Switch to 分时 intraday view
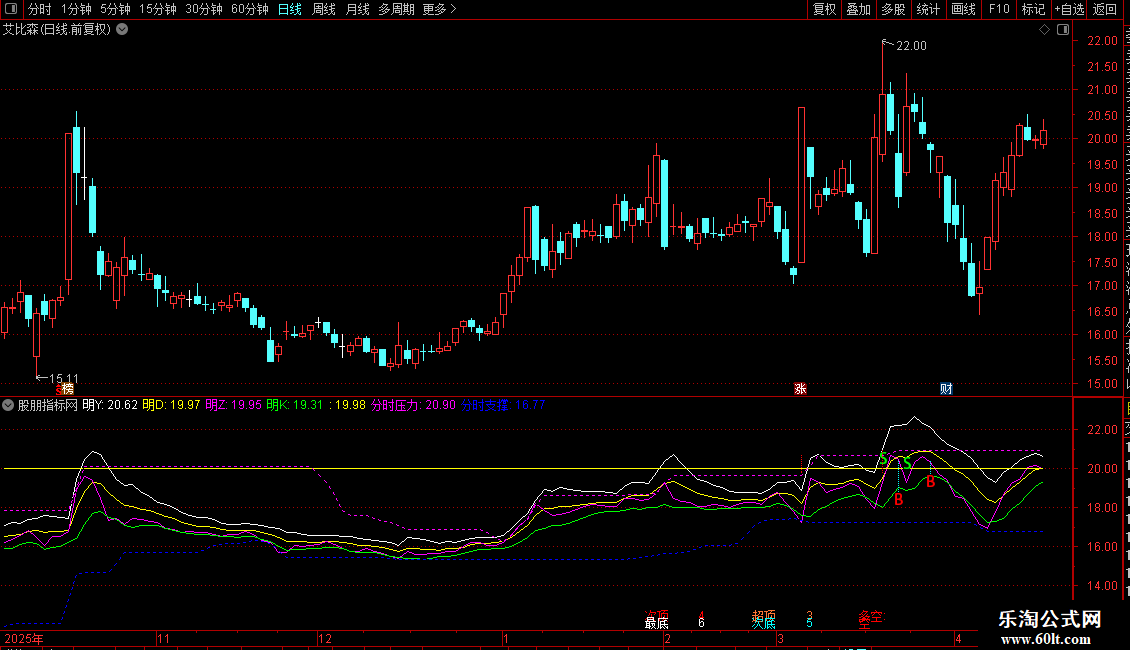 [x=40, y=9]
